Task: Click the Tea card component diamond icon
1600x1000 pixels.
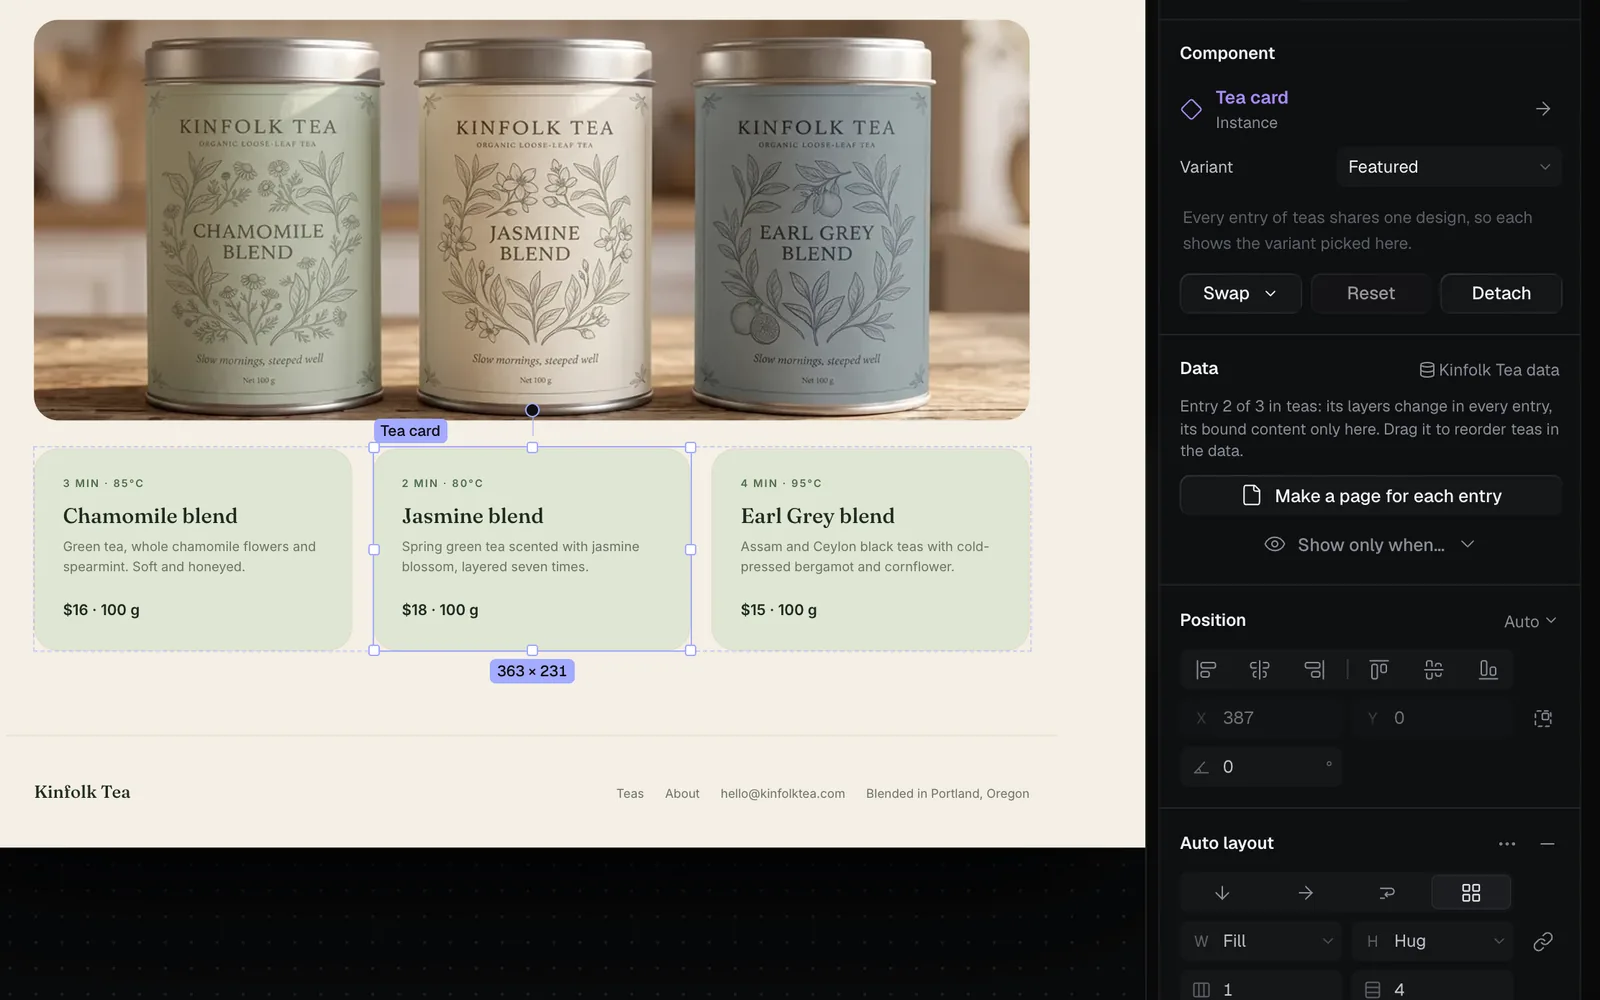Action: (1191, 109)
